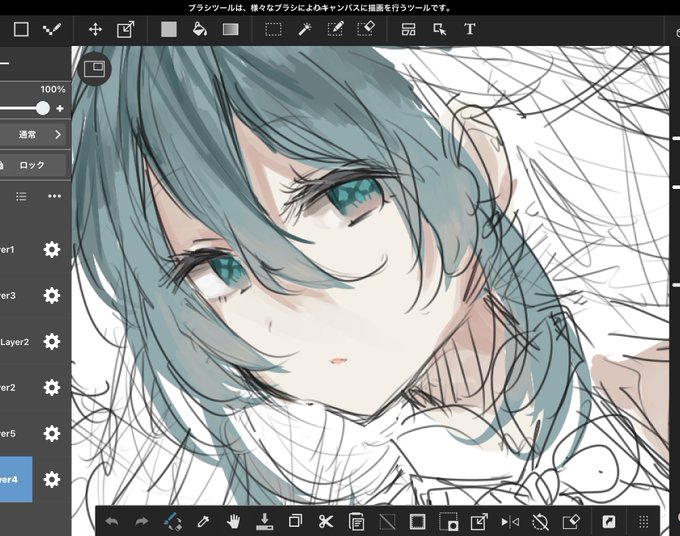
Task: Open the Navigator window icon on canvas
Action: coord(95,69)
